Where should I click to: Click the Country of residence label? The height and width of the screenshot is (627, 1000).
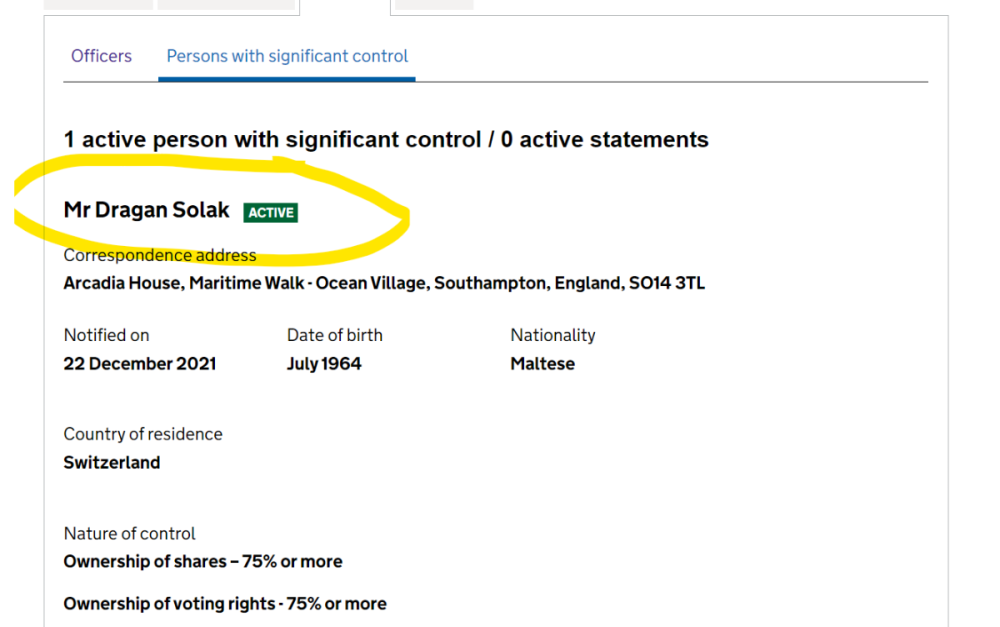(x=143, y=434)
